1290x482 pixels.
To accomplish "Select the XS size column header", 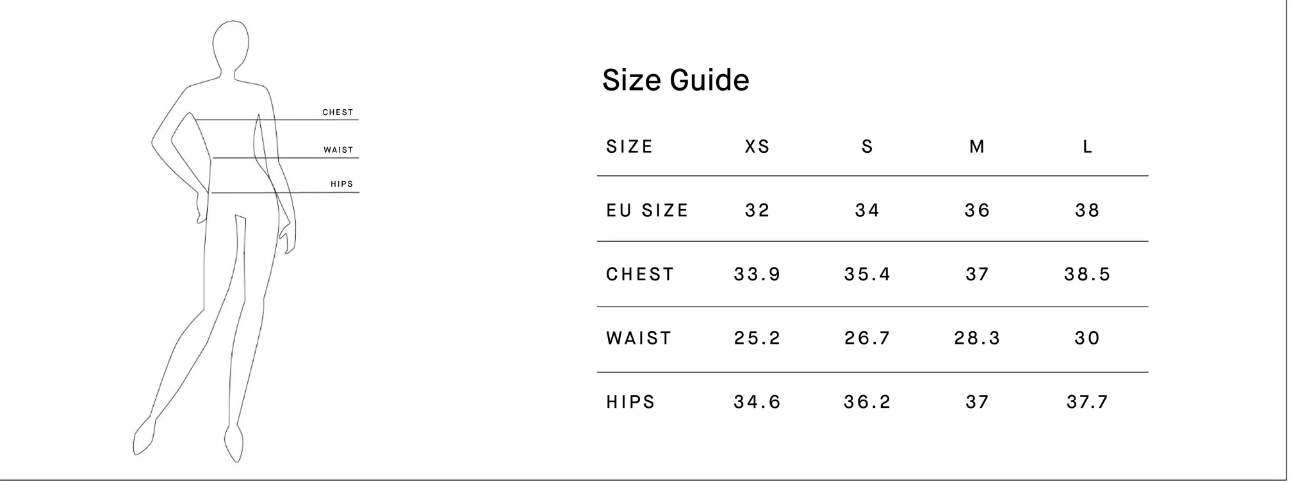I will tap(757, 146).
